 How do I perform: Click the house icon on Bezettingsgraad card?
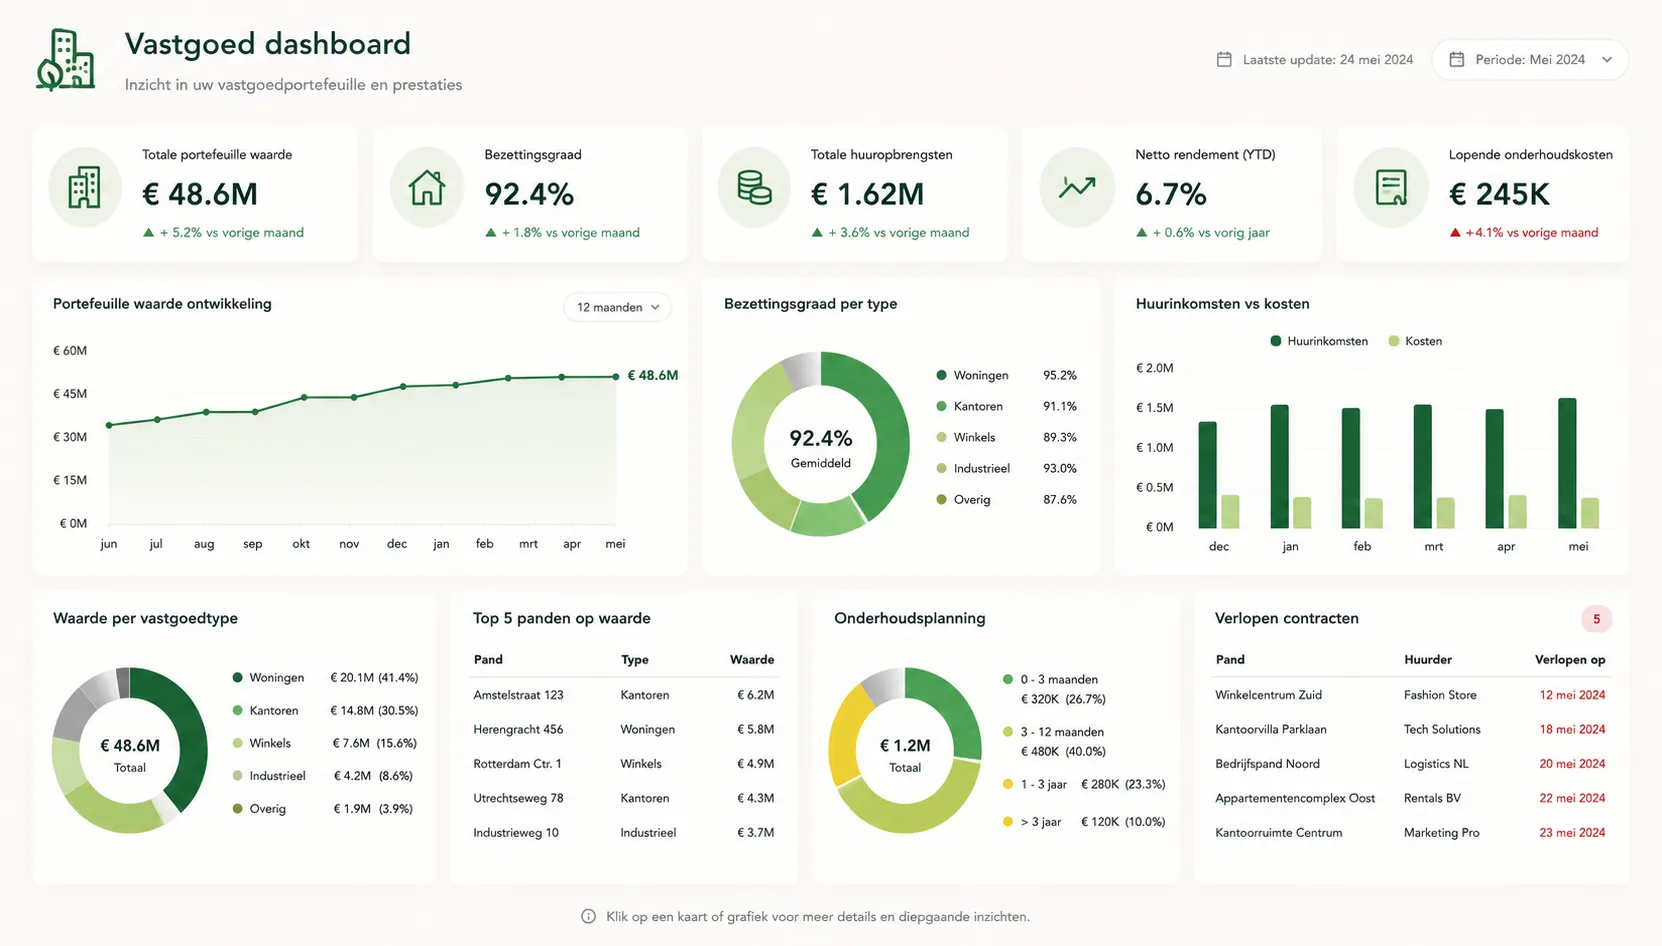click(427, 188)
